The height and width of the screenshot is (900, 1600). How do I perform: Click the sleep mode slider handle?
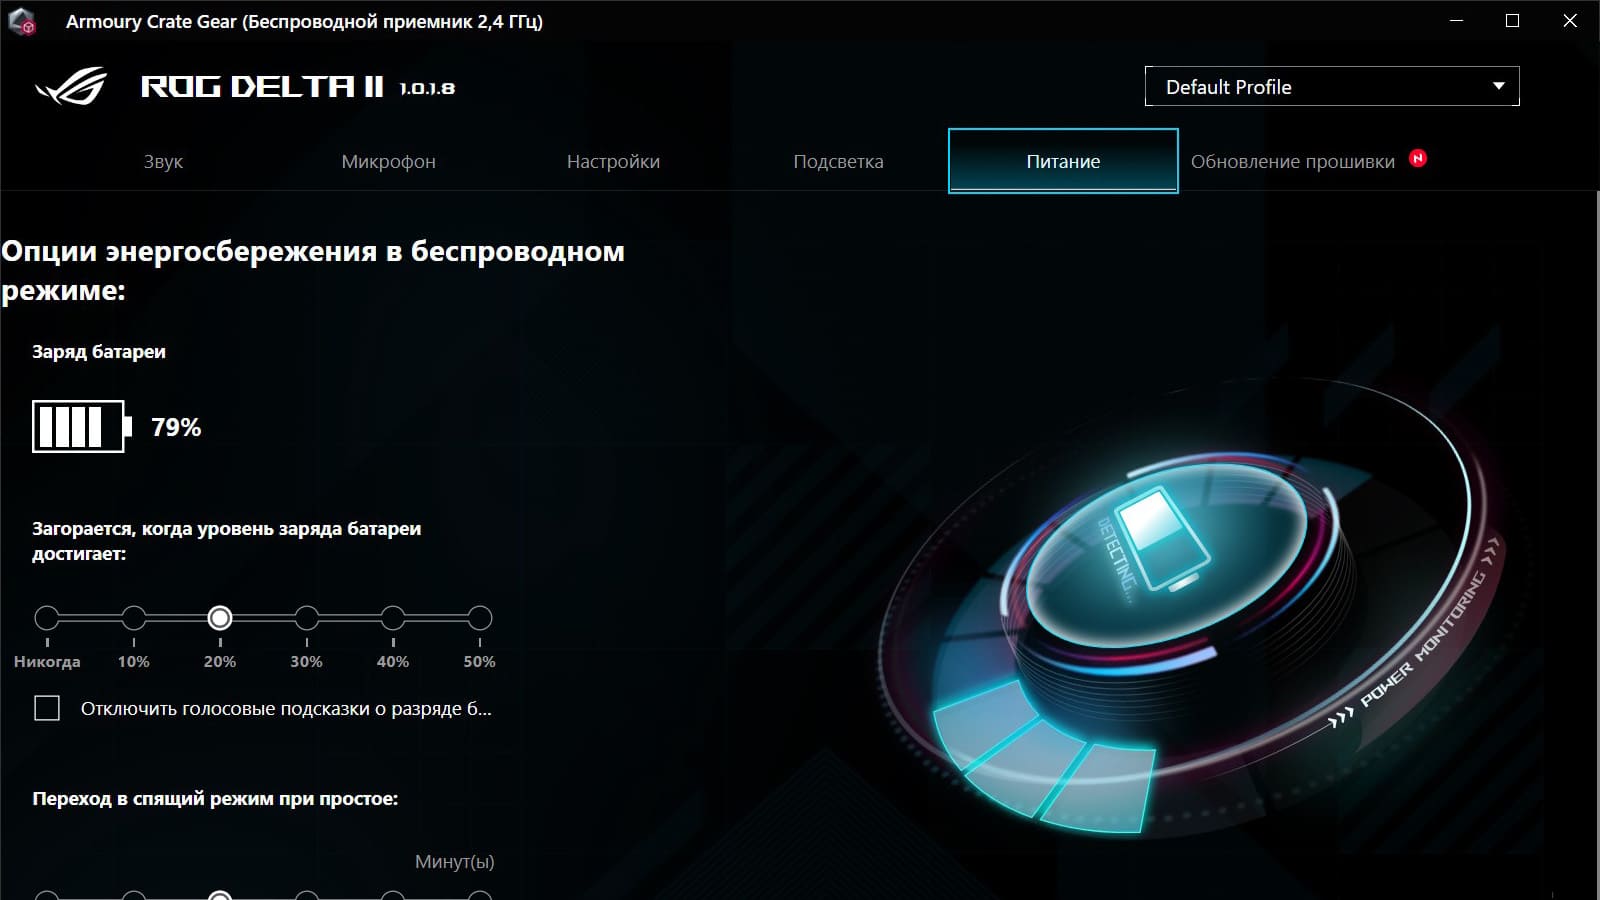coord(220,895)
